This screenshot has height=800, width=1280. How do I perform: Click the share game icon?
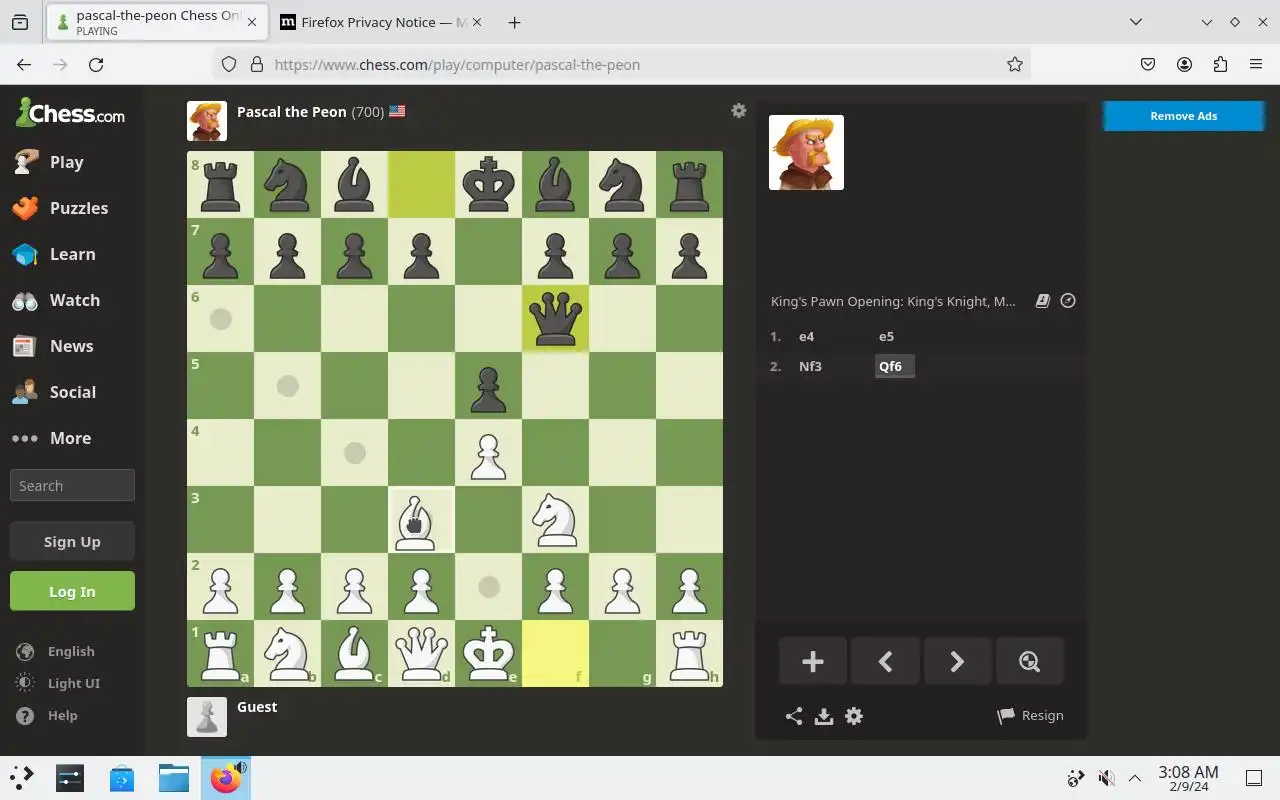point(794,716)
